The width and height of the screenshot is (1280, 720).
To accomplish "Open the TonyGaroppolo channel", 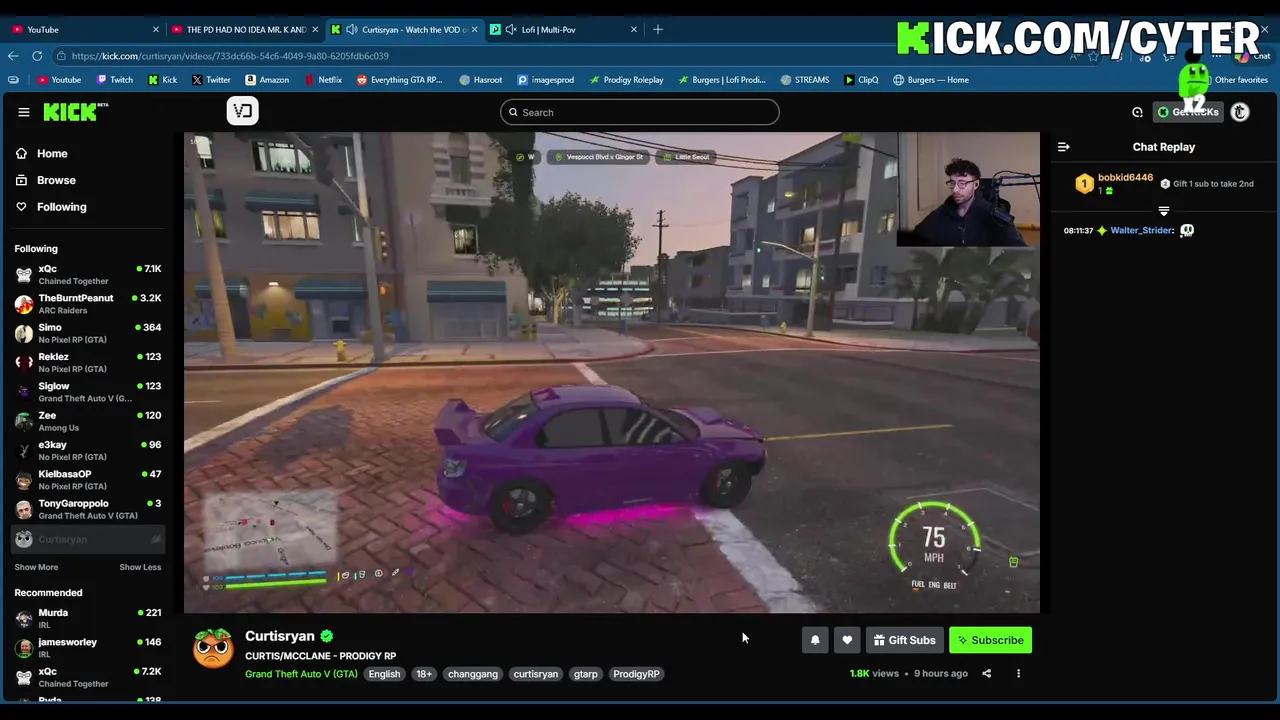I will [87, 509].
